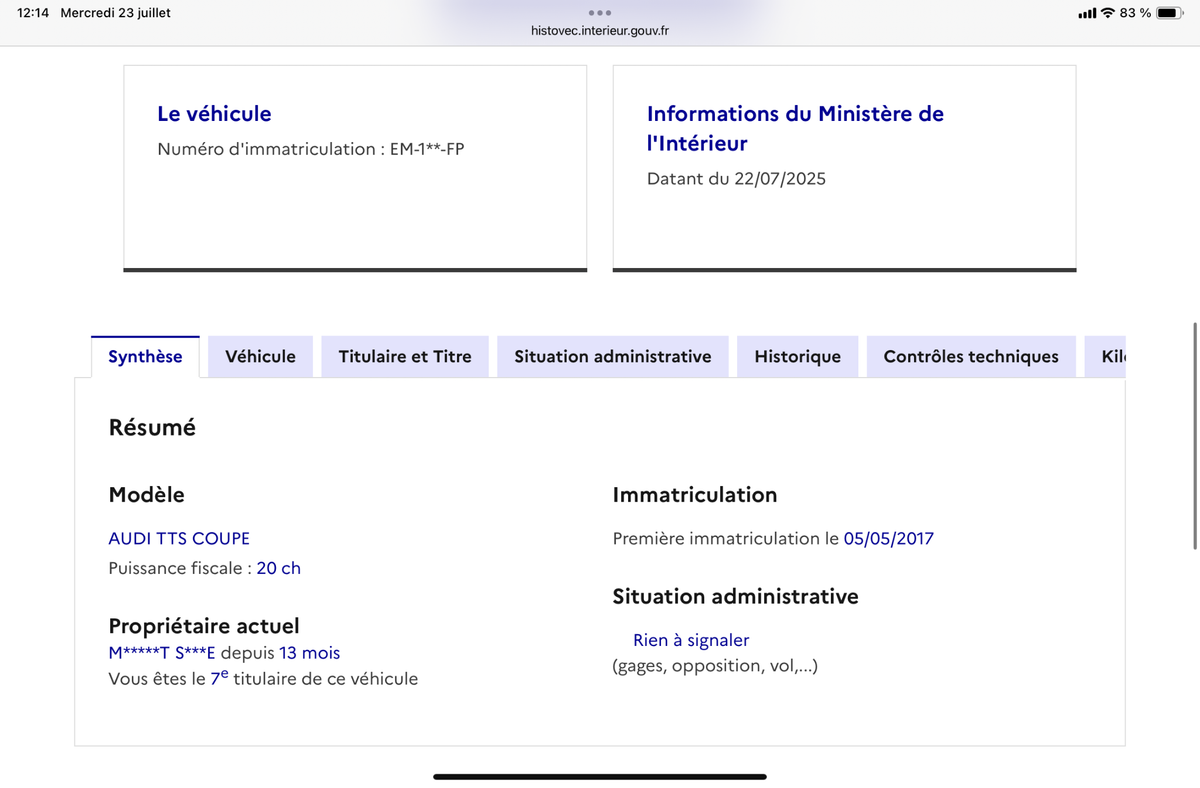This screenshot has width=1200, height=788.
Task: Click the 'Le véhicule' card heading
Action: [214, 114]
